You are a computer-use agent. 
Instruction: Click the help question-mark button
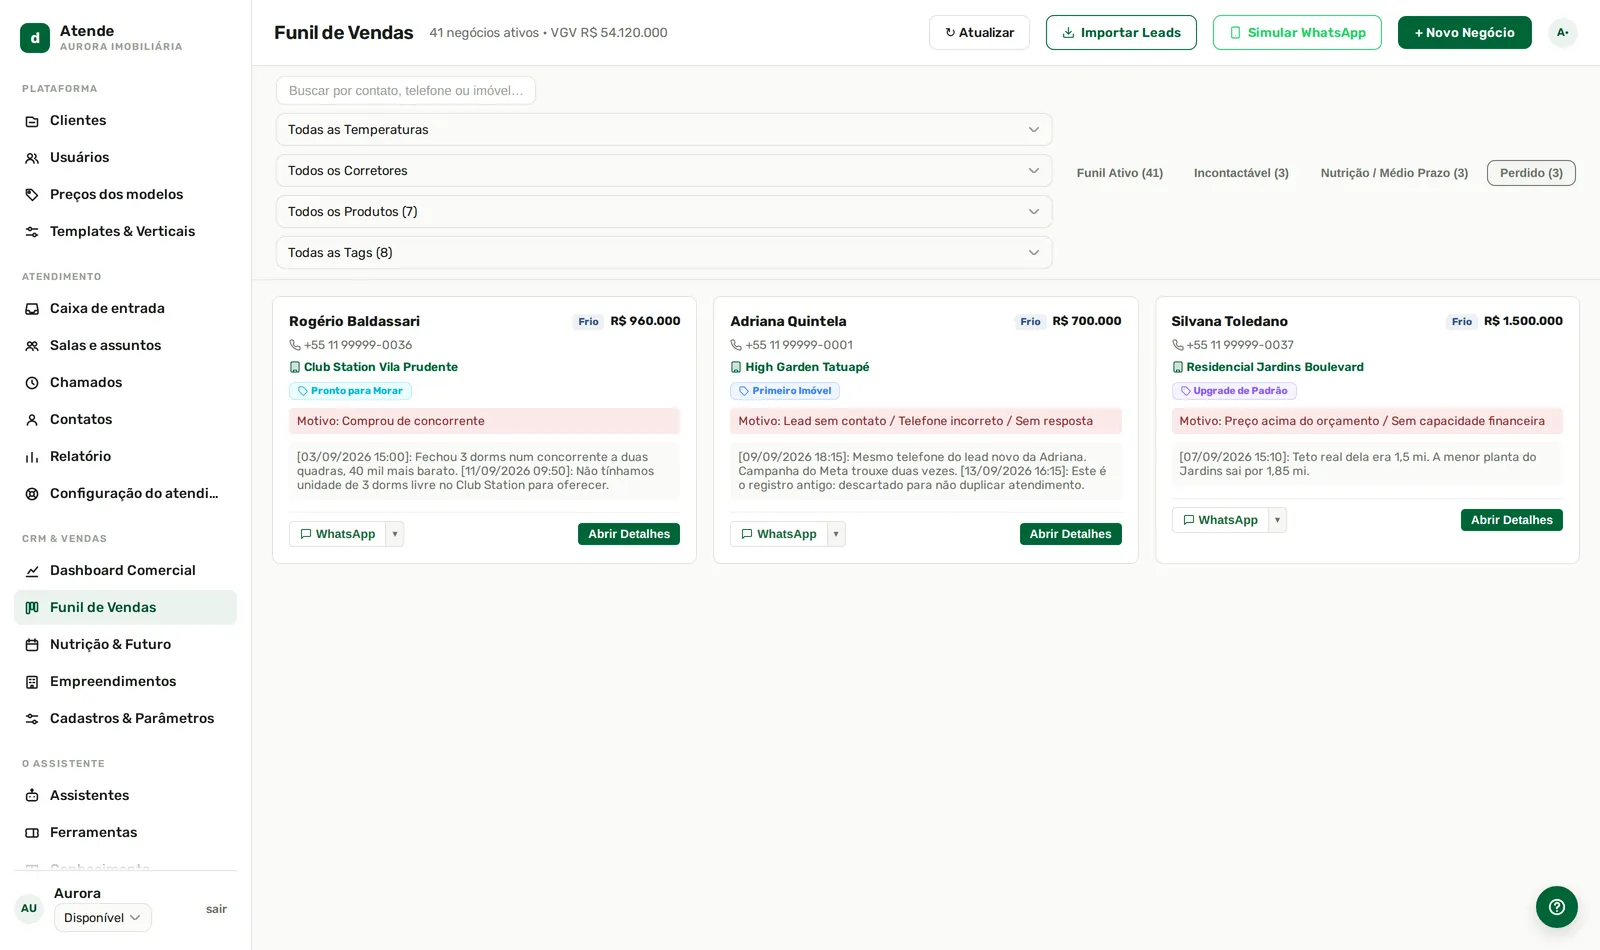(1557, 907)
